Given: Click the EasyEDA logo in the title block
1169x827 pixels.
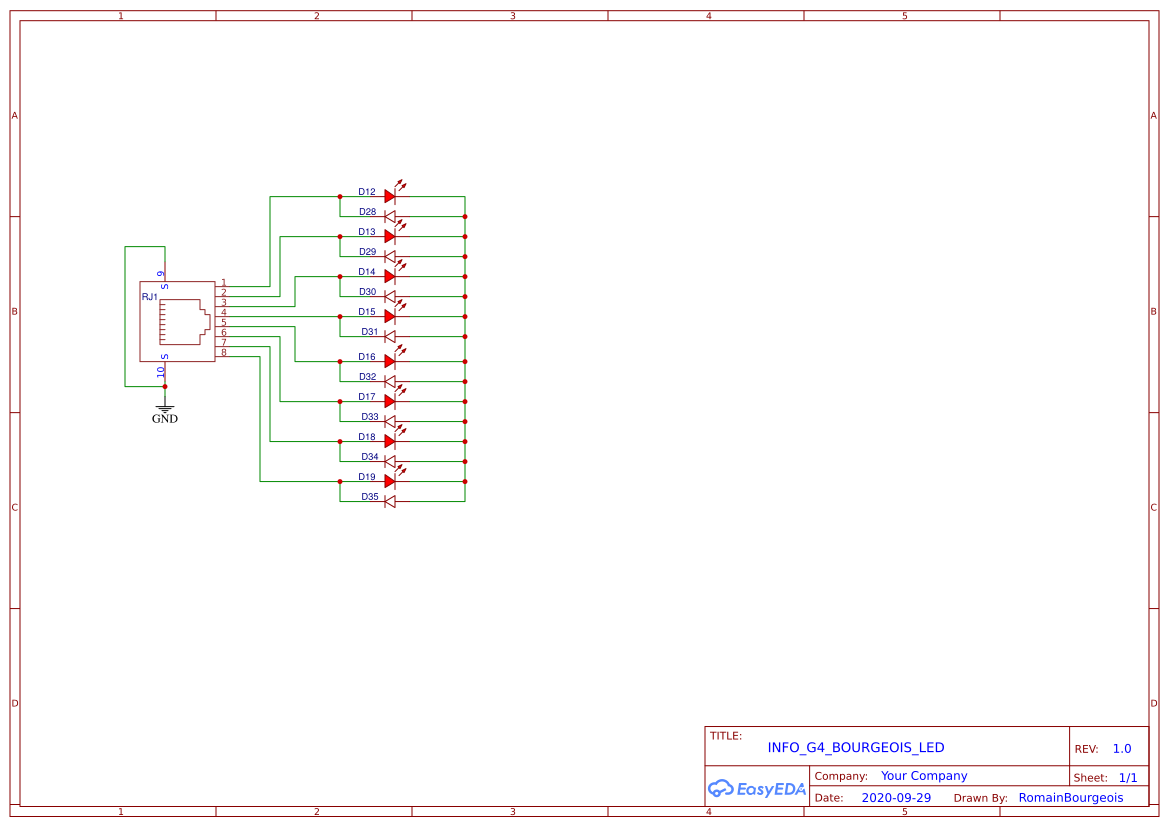Looking at the screenshot, I should point(758,788).
